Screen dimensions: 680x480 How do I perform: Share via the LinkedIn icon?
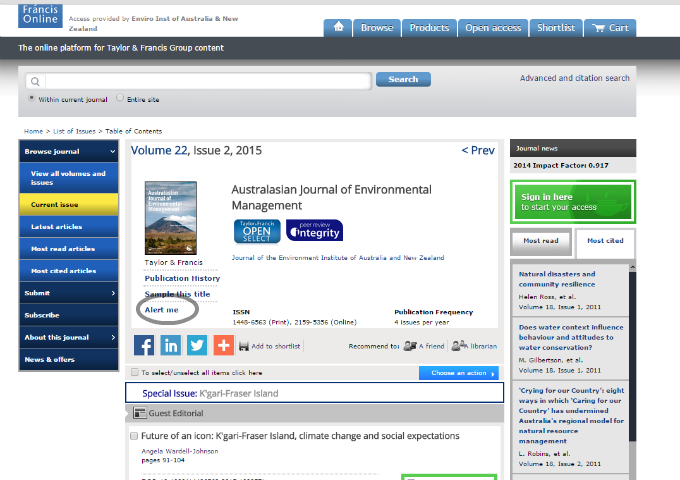[x=170, y=345]
